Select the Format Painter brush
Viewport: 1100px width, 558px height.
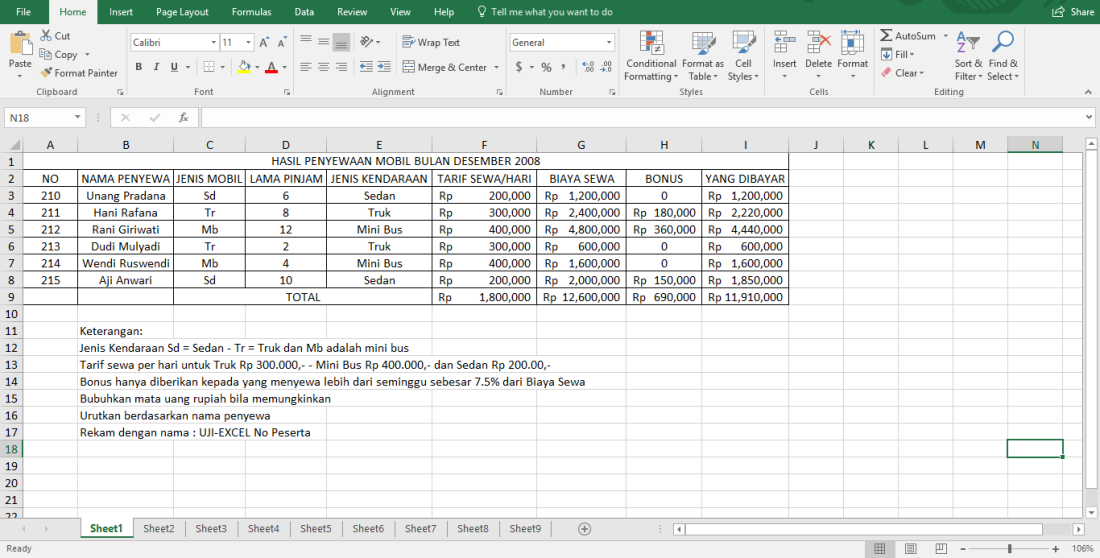(46, 72)
